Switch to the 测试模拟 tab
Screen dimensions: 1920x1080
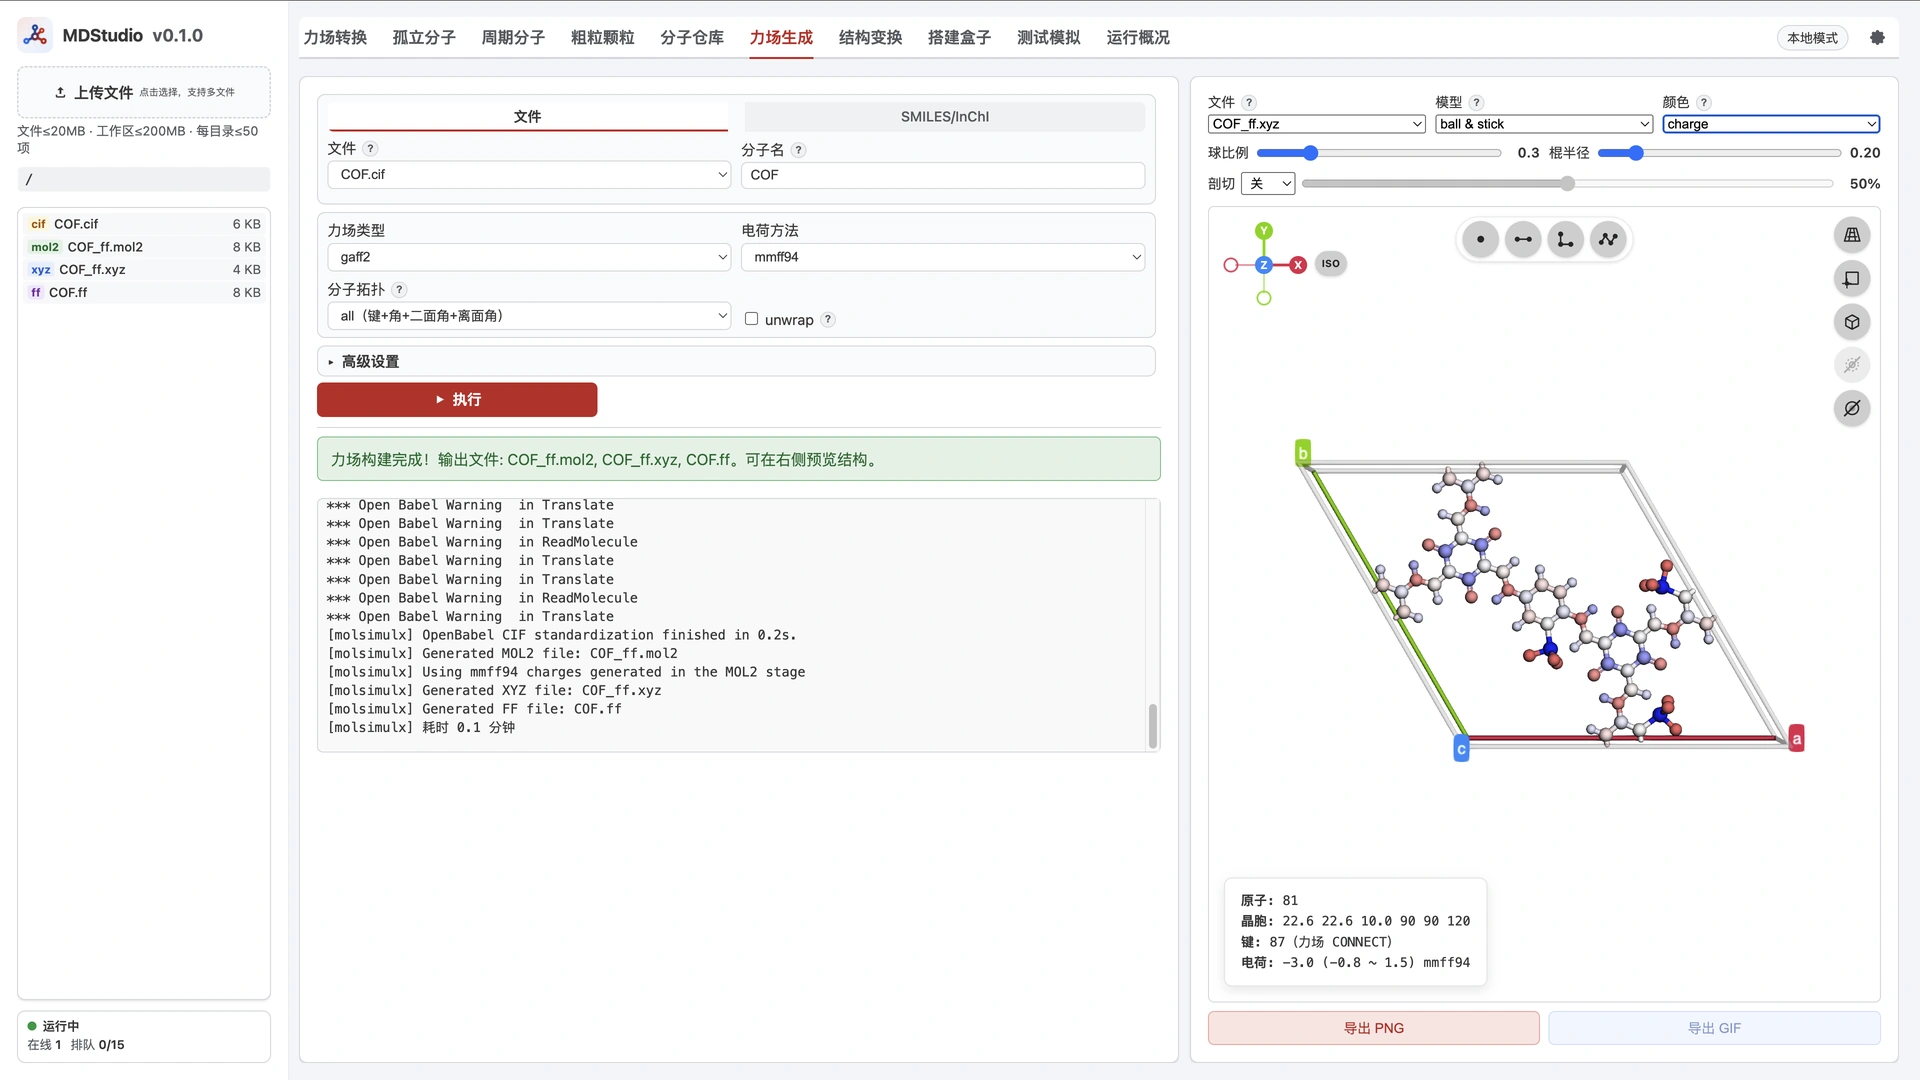pos(1049,38)
